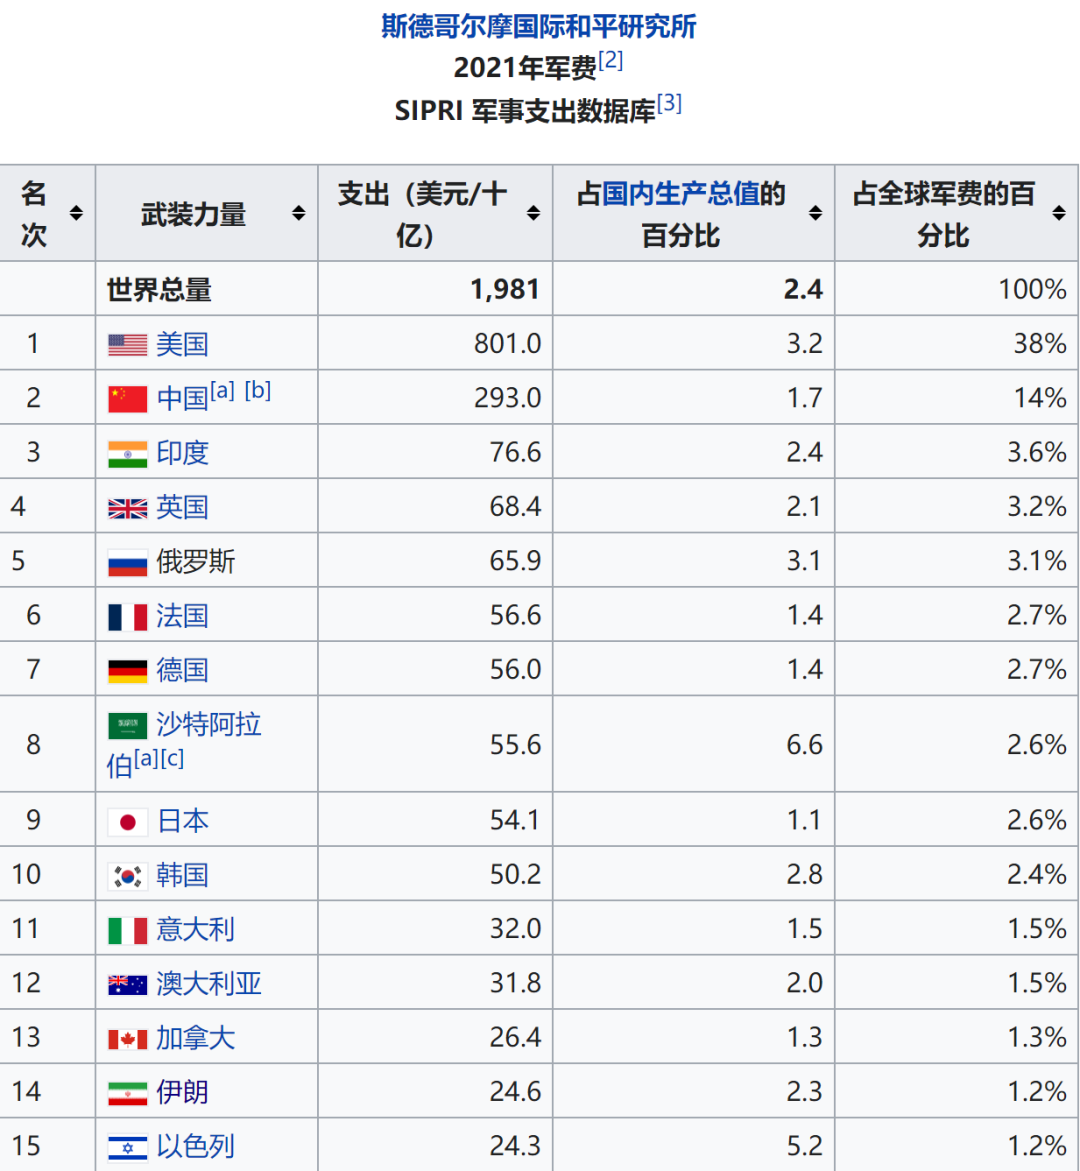The image size is (1080, 1171).
Task: Open footnote [3] after SIPRI 军事支出数据库
Action: pos(669,103)
